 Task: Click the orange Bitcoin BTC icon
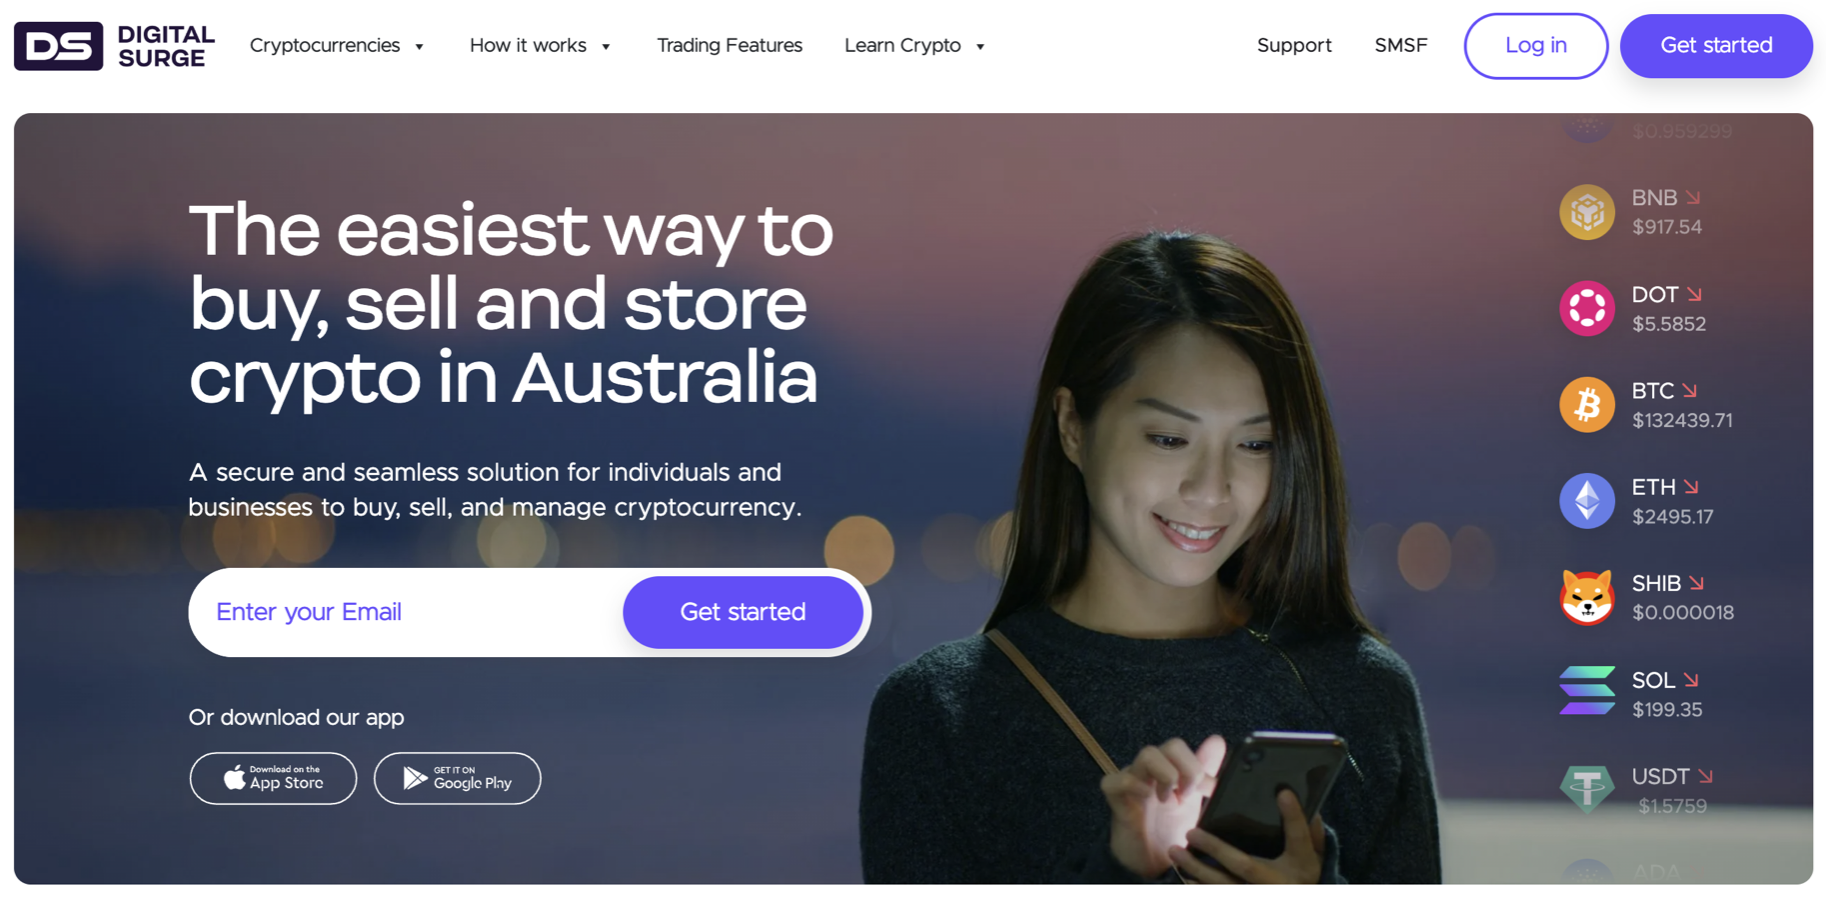pos(1587,405)
